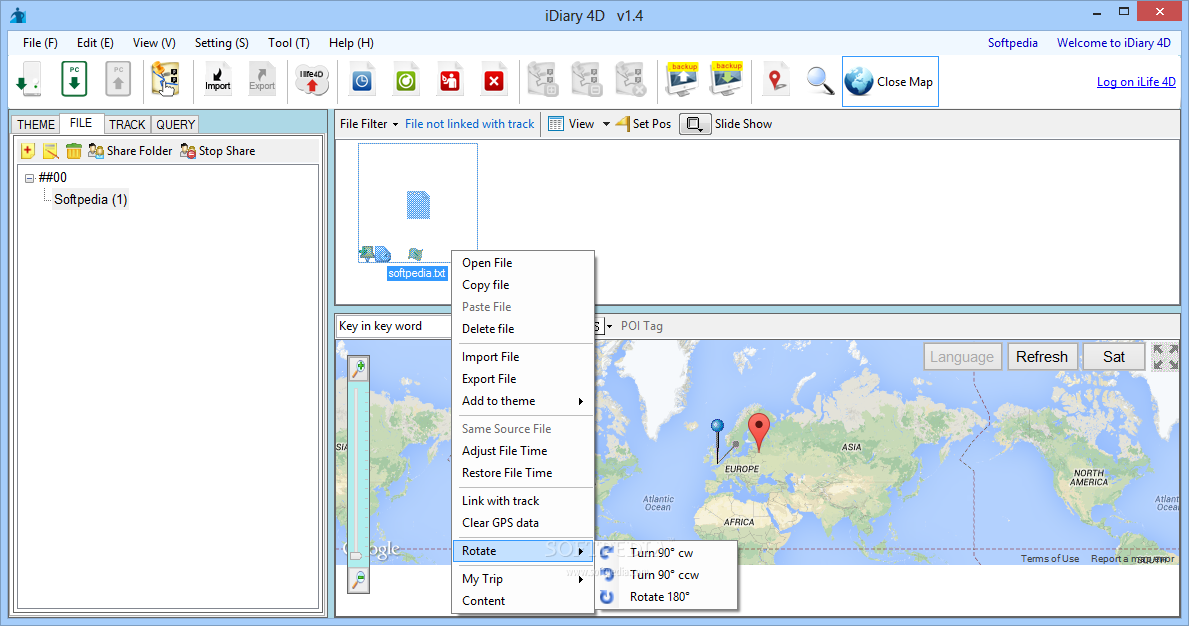Image resolution: width=1189 pixels, height=626 pixels.
Task: Click the map Refresh button
Action: tap(1042, 357)
